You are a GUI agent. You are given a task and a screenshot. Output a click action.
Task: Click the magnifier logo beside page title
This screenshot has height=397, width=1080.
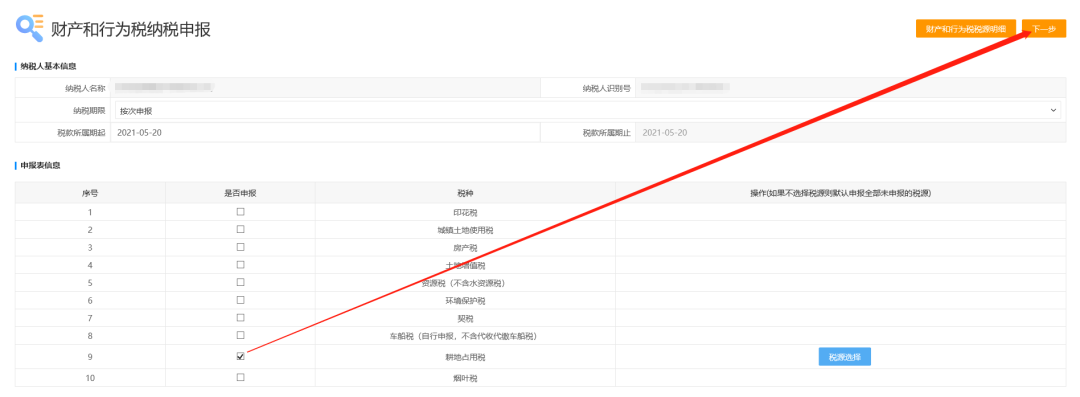[30, 27]
